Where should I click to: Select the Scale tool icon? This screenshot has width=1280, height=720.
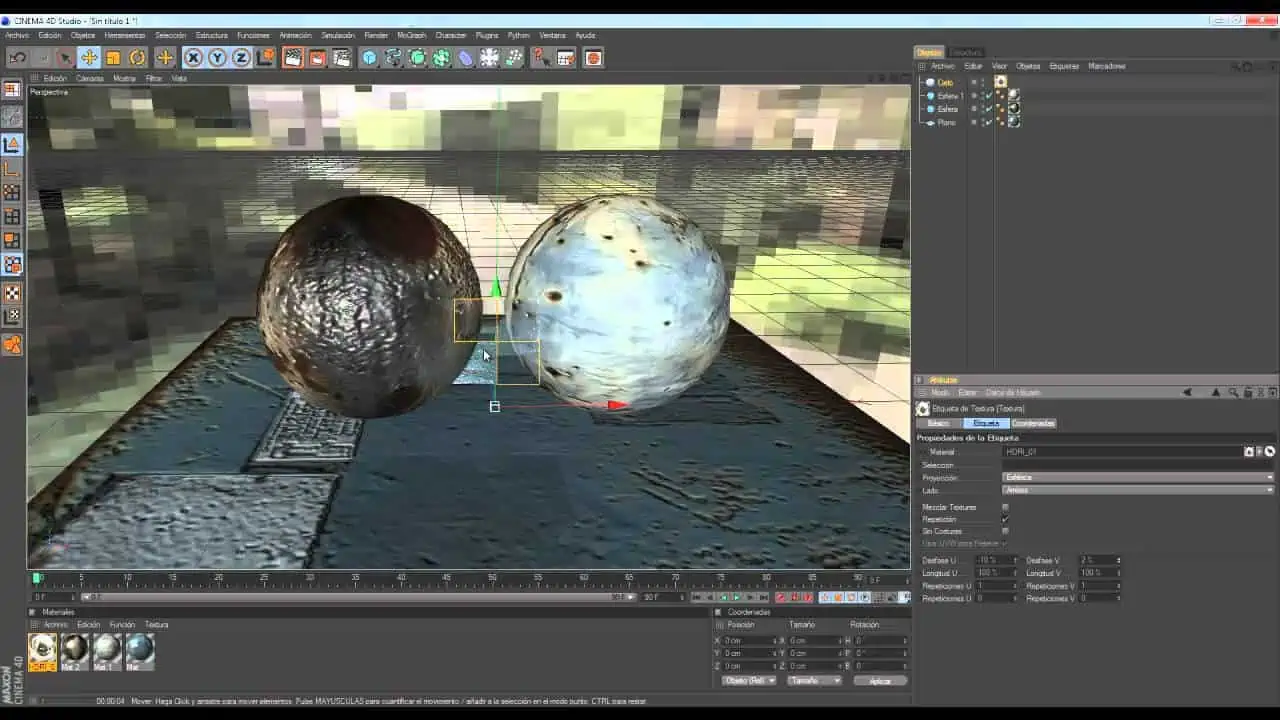(113, 58)
